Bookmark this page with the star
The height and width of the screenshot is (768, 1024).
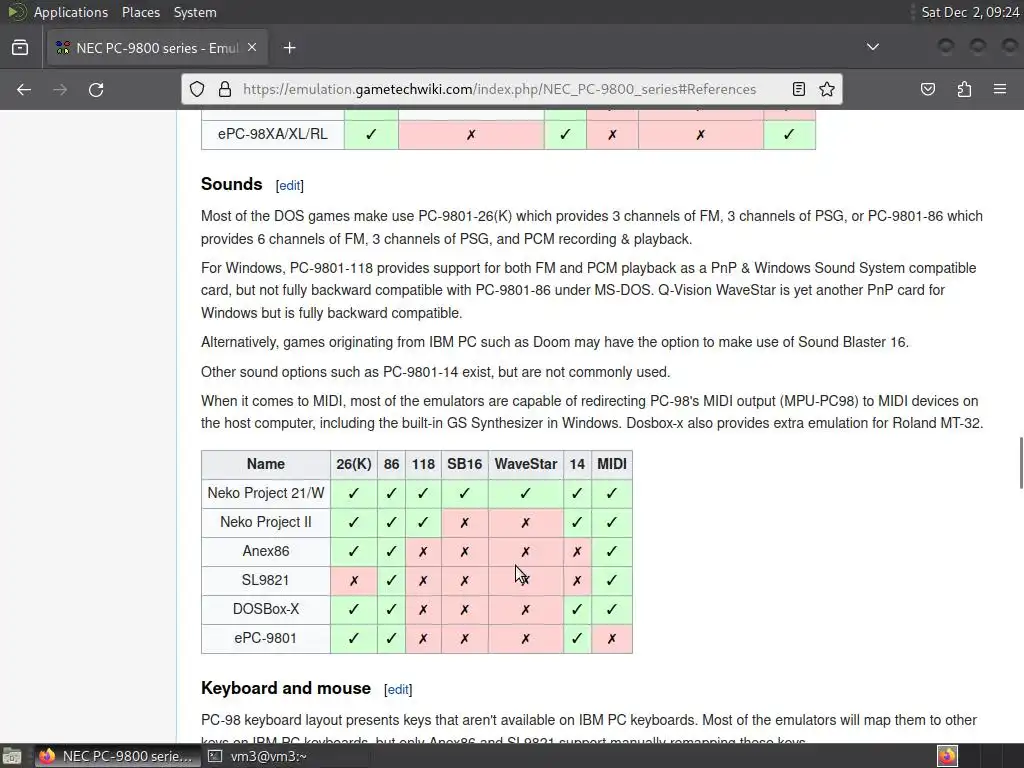pyautogui.click(x=827, y=89)
